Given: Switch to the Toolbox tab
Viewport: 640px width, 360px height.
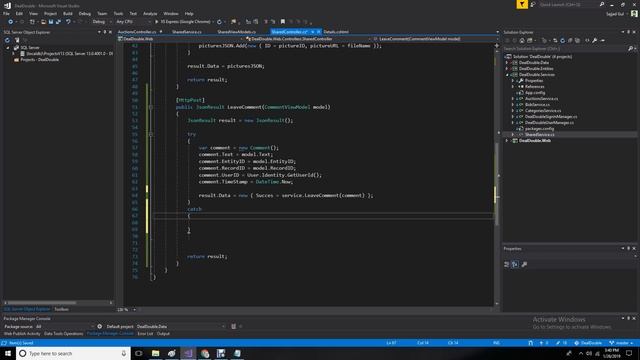Looking at the screenshot, I should point(62,309).
